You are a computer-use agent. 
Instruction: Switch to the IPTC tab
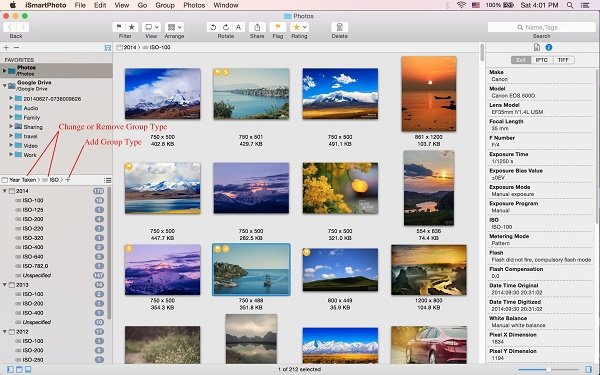[541, 60]
